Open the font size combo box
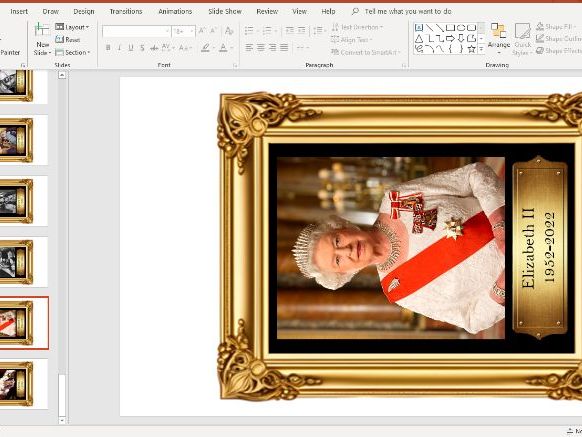This screenshot has width=582, height=437. click(184, 32)
